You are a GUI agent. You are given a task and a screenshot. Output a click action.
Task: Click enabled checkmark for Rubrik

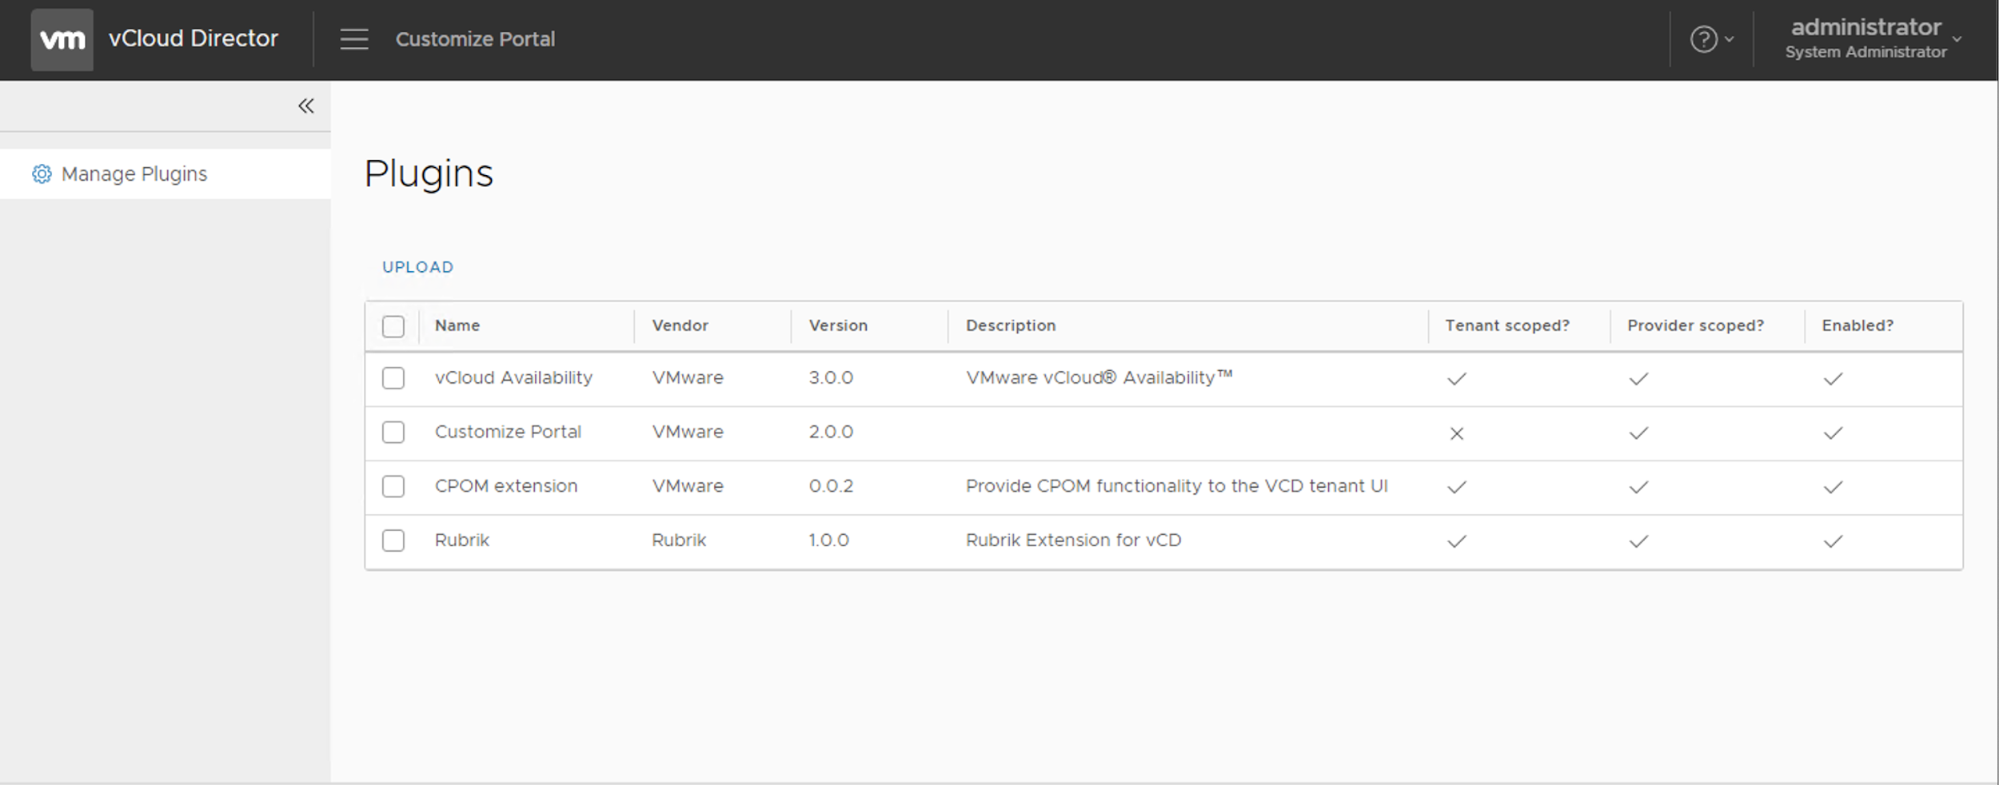1833,541
